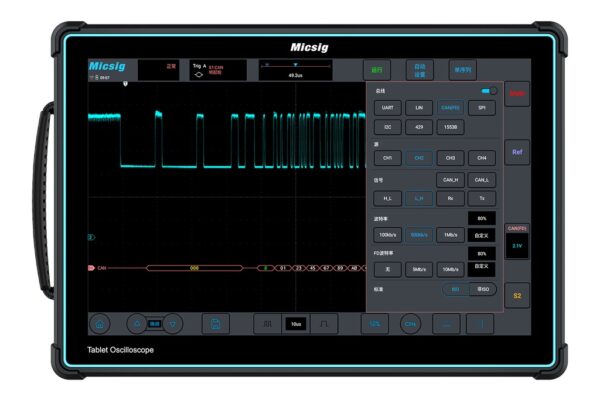The image size is (600, 400).
Task: Choose CH4 as source
Action: click(482, 158)
